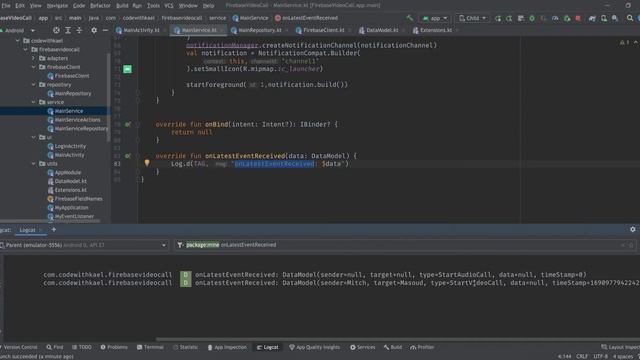Collapse the utils folder
This screenshot has width=640, height=360.
(33, 164)
